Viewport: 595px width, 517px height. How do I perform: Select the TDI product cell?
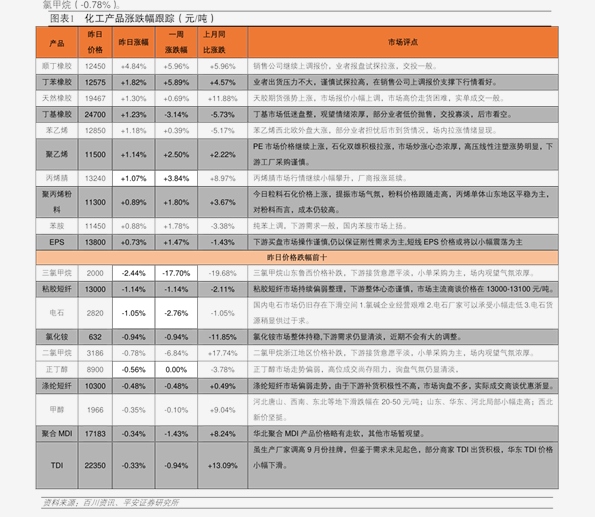pyautogui.click(x=57, y=465)
